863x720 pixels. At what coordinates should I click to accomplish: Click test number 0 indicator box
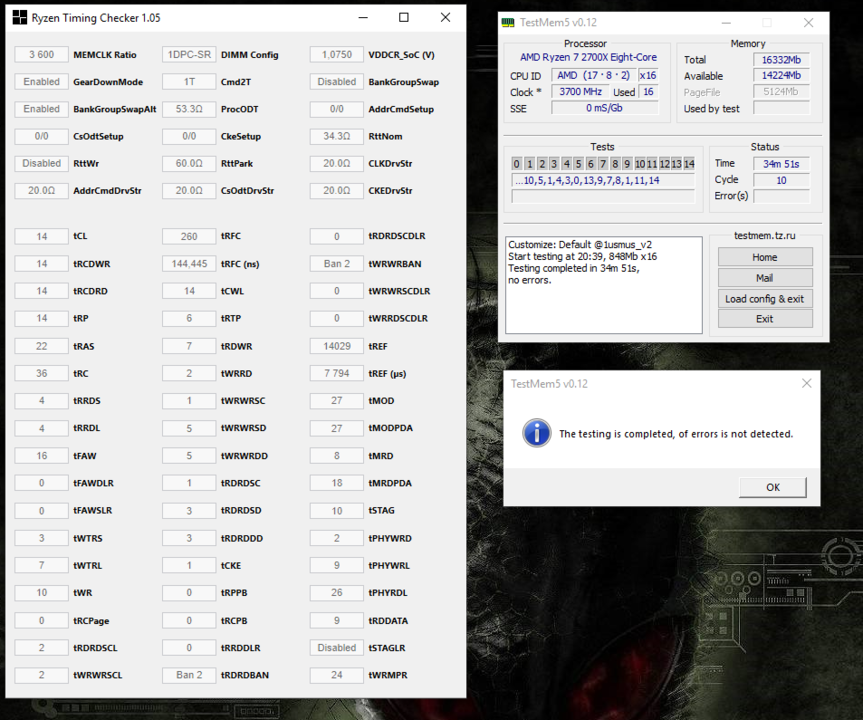(516, 163)
